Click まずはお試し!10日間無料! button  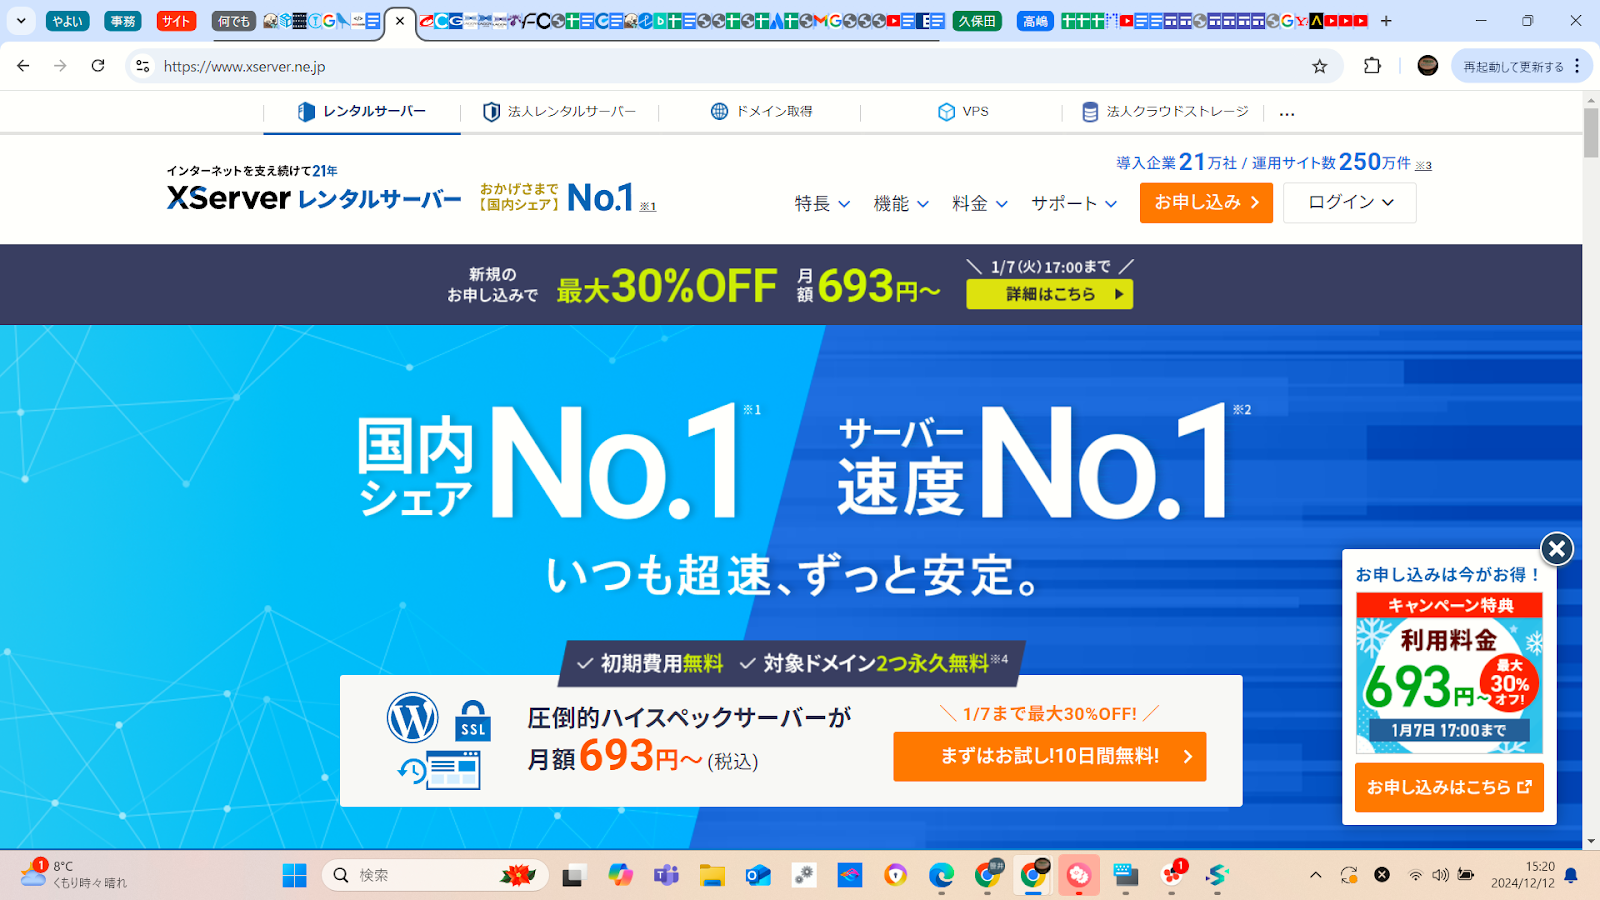1050,757
